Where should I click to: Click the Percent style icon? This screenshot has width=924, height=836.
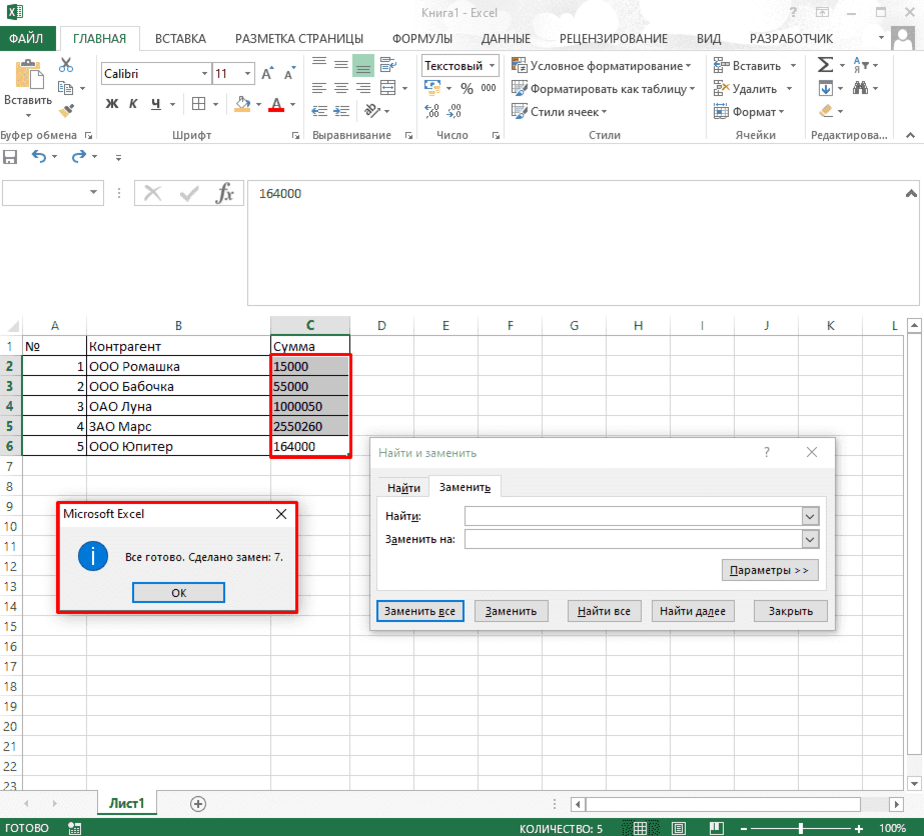467,88
